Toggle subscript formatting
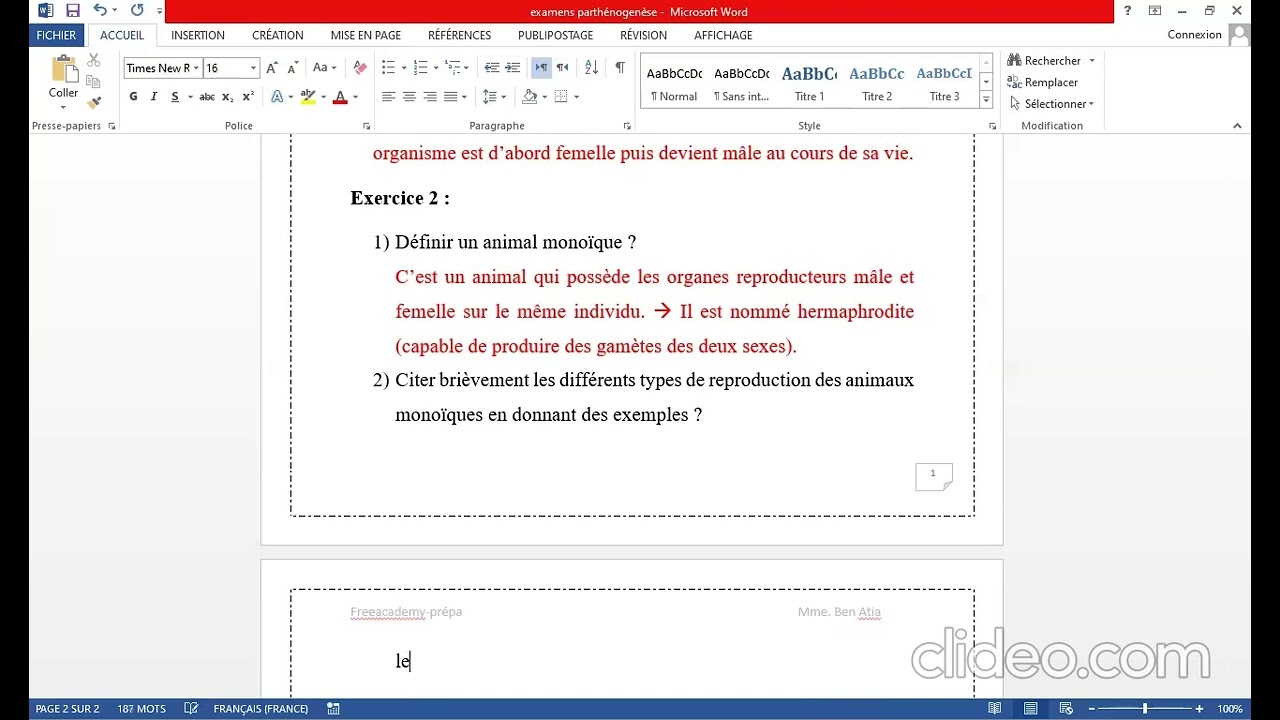Image resolution: width=1280 pixels, height=720 pixels. click(x=228, y=97)
